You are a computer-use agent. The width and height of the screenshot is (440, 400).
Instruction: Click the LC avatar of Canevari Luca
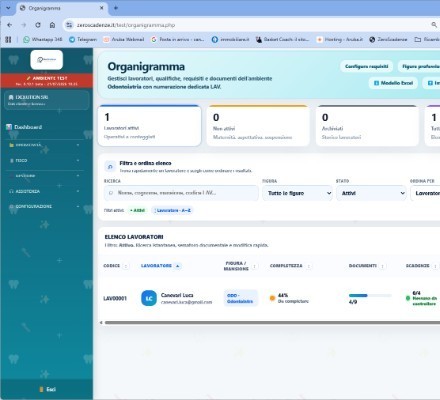point(149,298)
